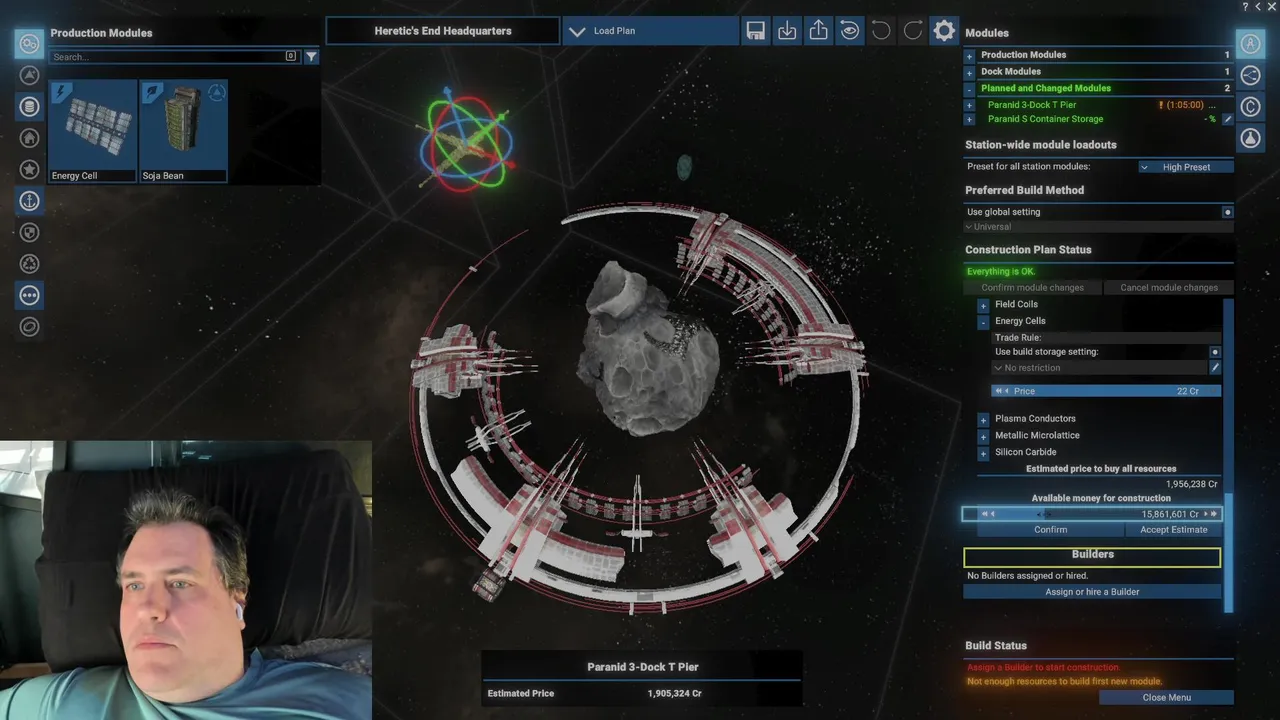Expand the Field Coils resource
This screenshot has height=720, width=1280.
click(983, 305)
